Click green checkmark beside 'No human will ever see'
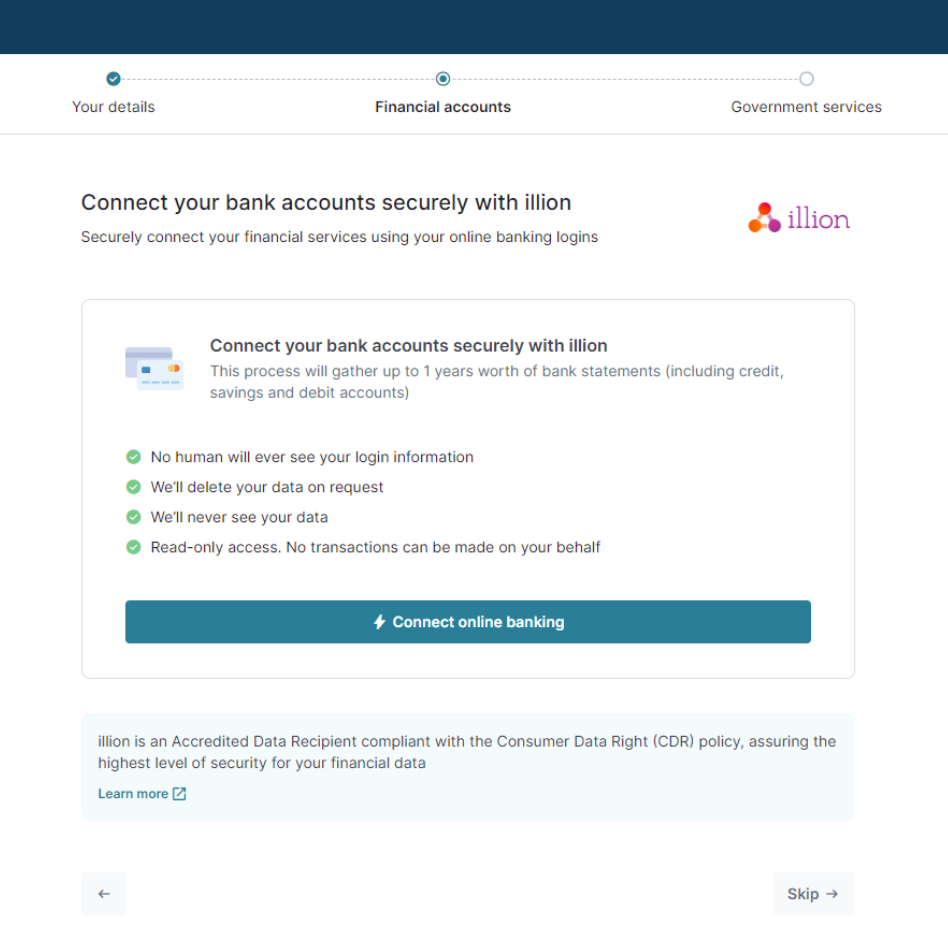 pyautogui.click(x=133, y=457)
